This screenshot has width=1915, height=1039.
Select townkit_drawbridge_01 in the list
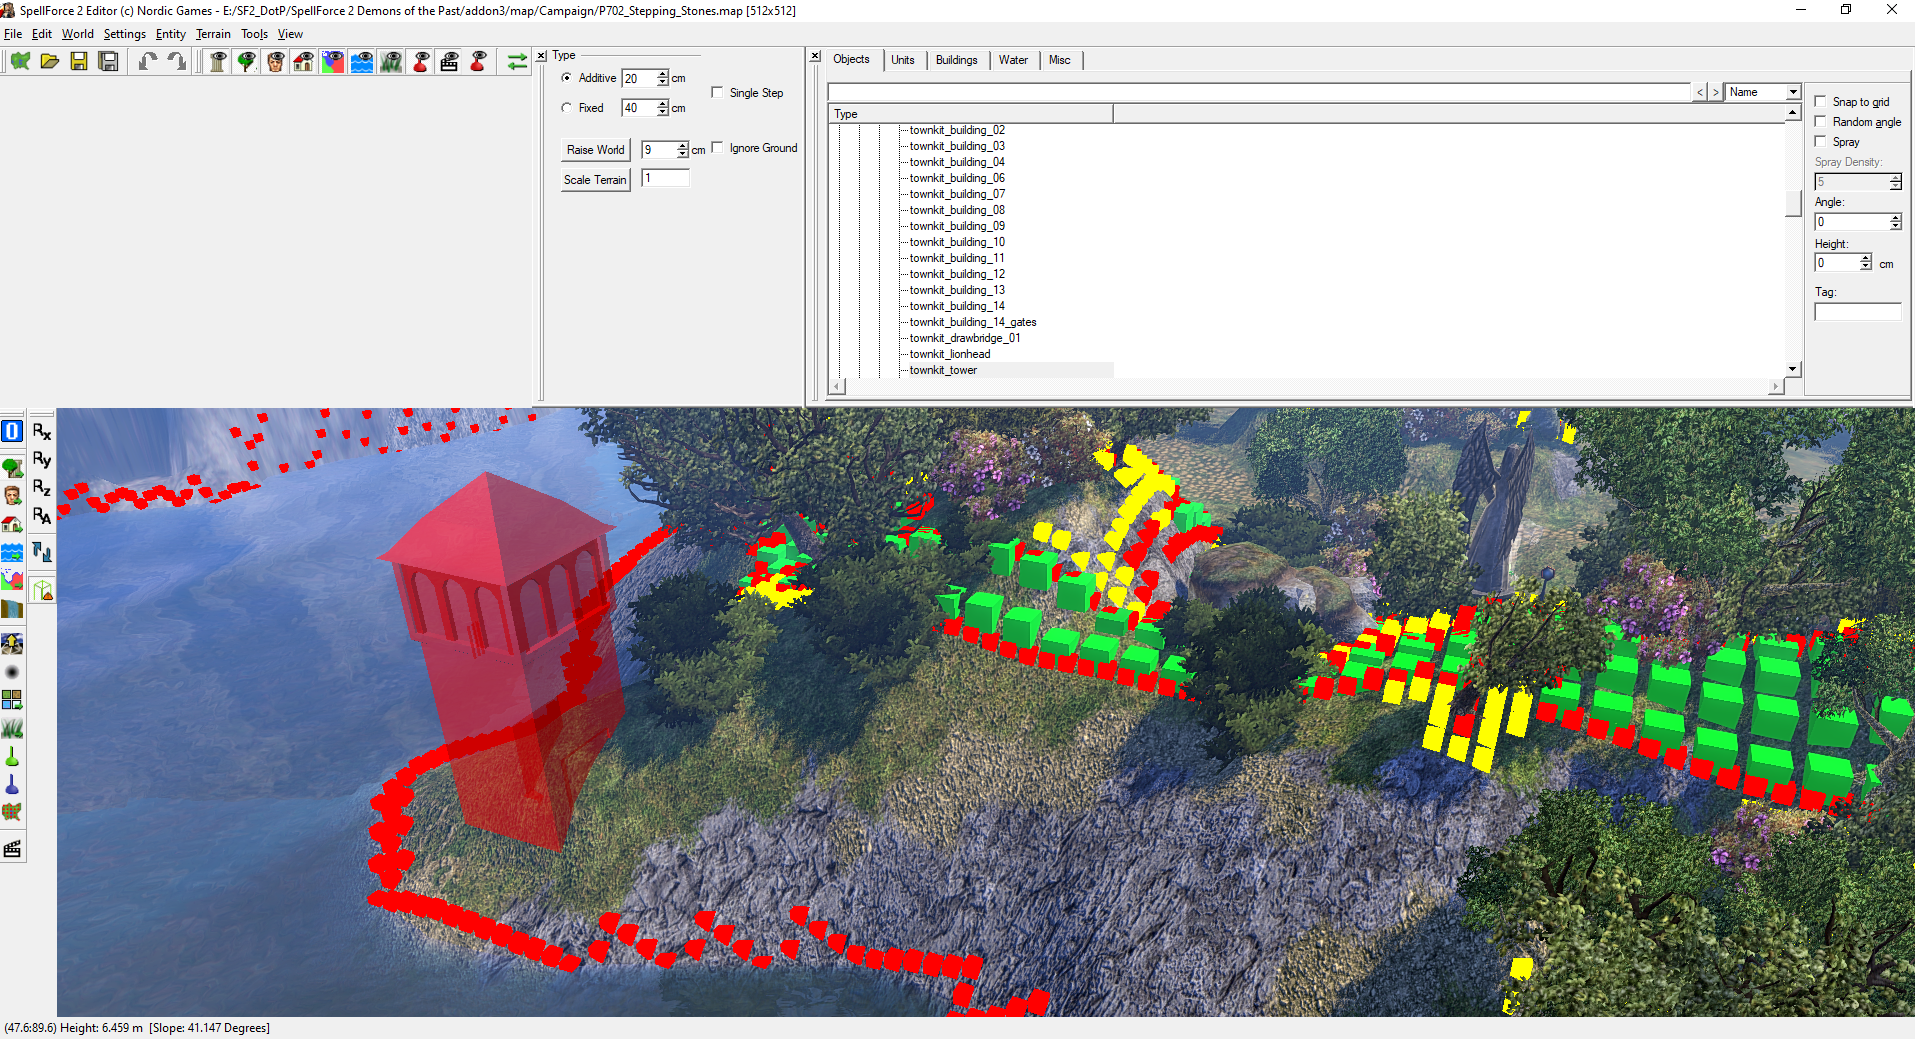[x=965, y=338]
